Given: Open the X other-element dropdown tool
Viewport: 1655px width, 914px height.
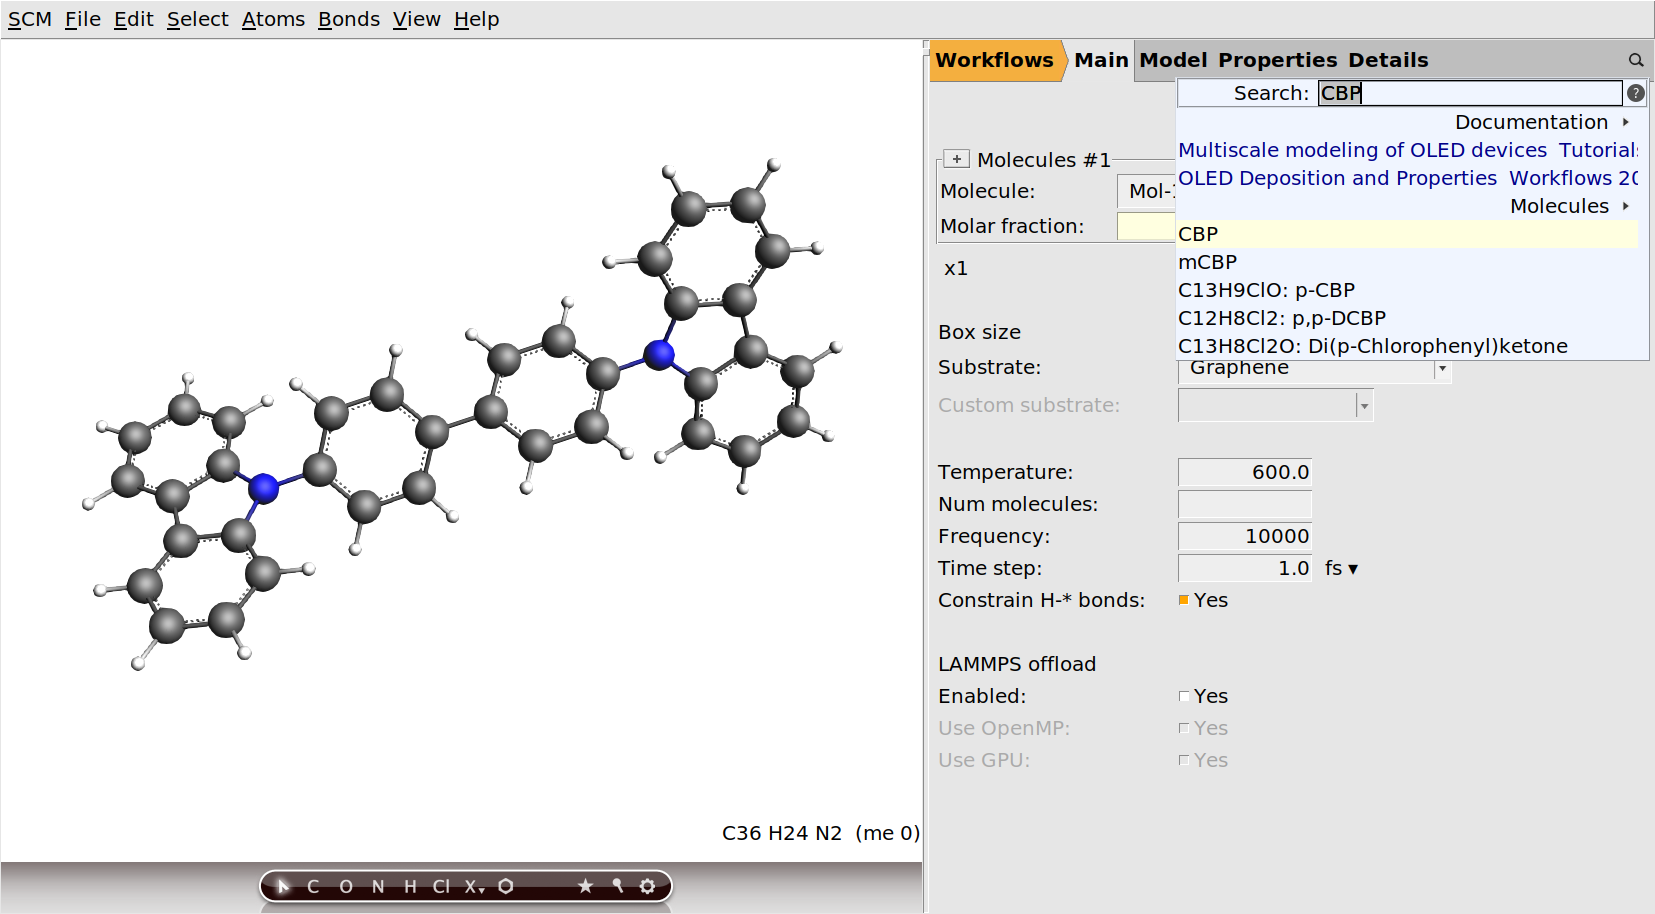Looking at the screenshot, I should click(x=474, y=886).
